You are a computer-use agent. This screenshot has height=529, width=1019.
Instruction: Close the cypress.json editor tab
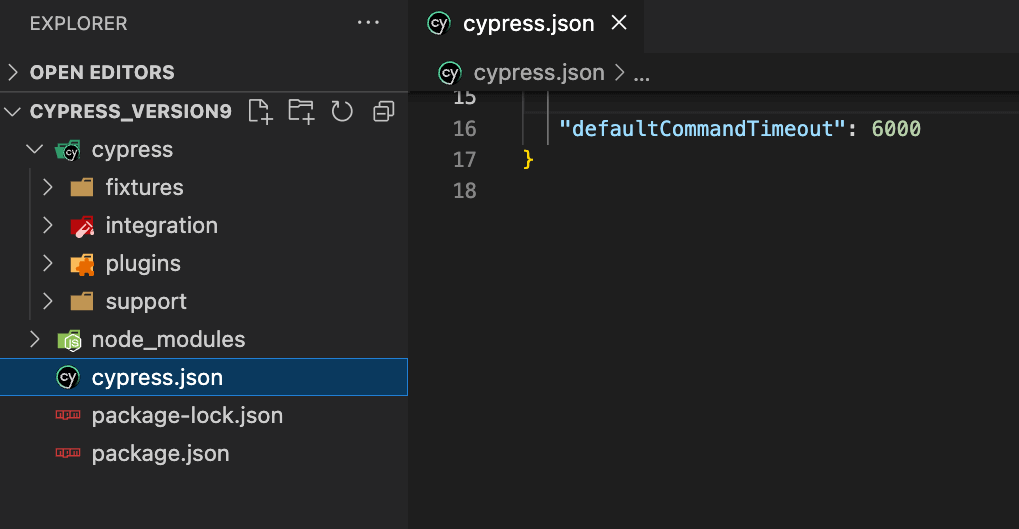619,23
